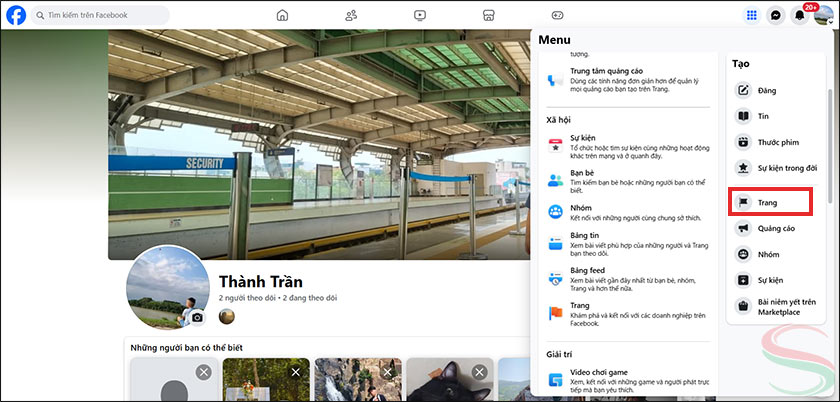Viewport: 840px width, 402px height.
Task: Open Sự kiện in Xã hội section
Action: [628, 147]
